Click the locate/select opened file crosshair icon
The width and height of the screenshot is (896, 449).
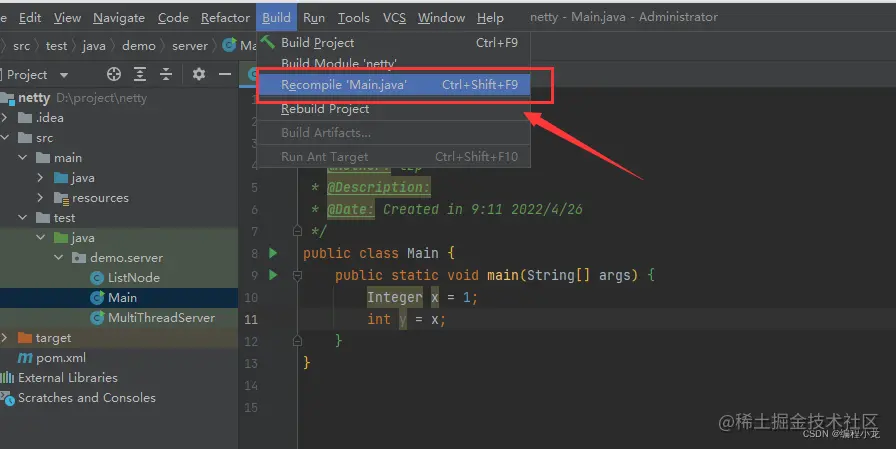[114, 74]
